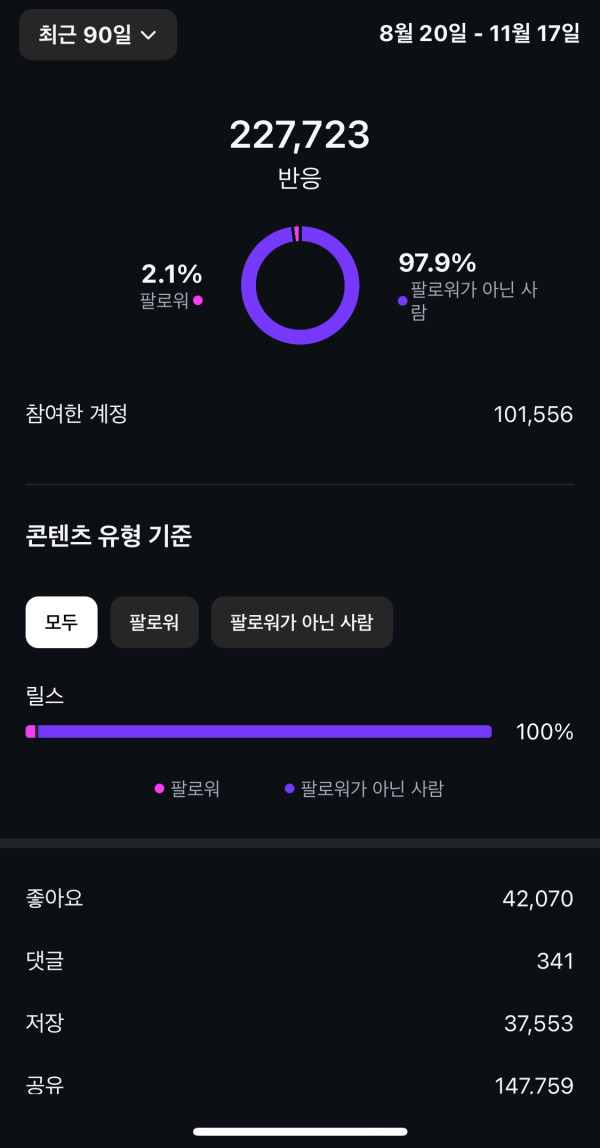Click the purple segment of the 릴스 bar

tap(265, 732)
